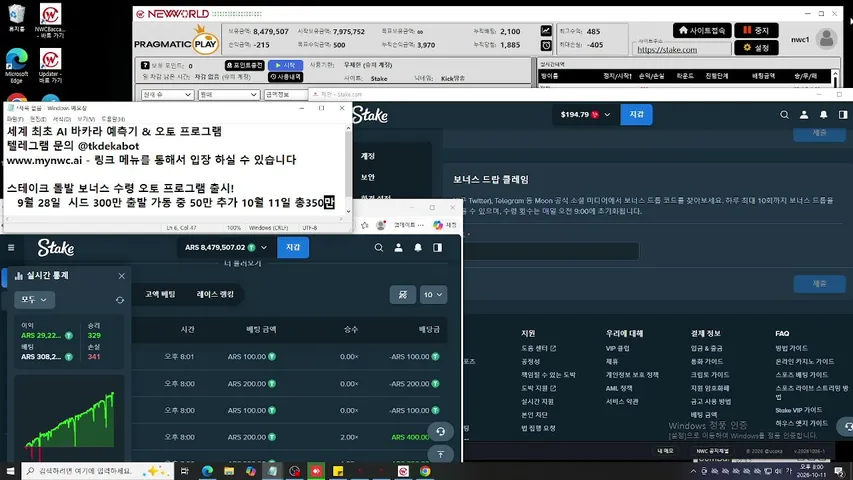The height and width of the screenshot is (480, 853).
Task: Click 지갑 wallet button in the back Stake window
Action: [636, 115]
